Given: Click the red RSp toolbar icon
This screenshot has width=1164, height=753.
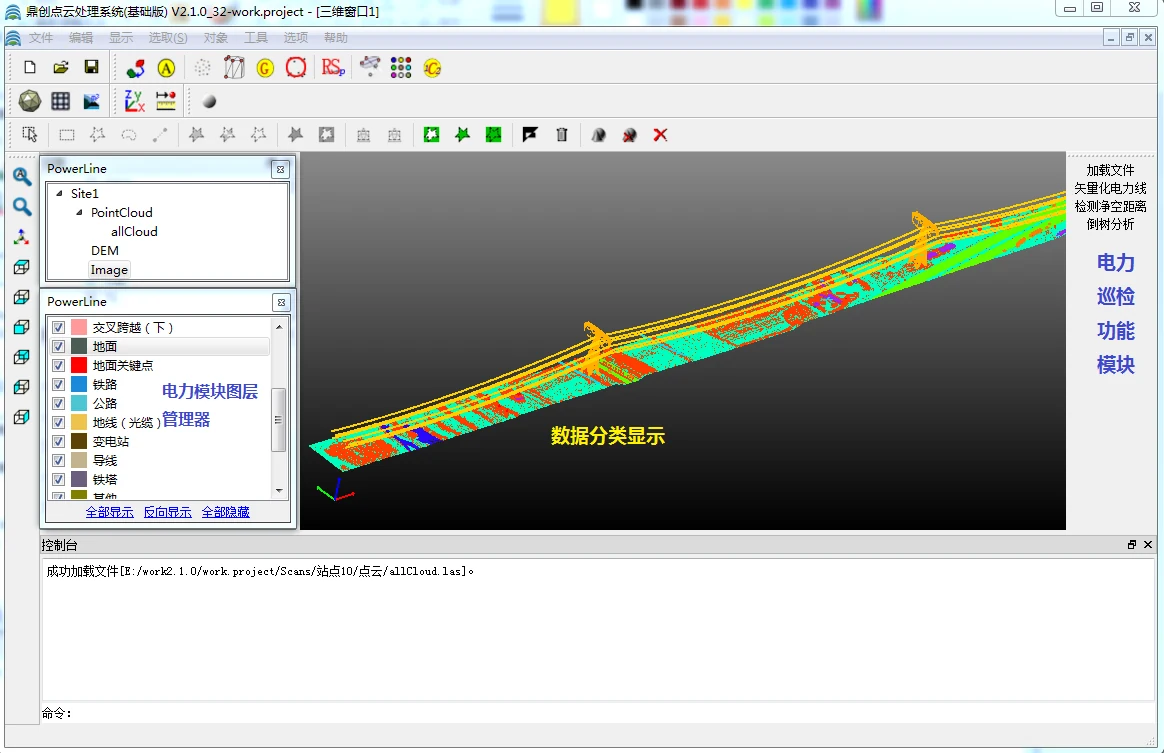Looking at the screenshot, I should (333, 68).
